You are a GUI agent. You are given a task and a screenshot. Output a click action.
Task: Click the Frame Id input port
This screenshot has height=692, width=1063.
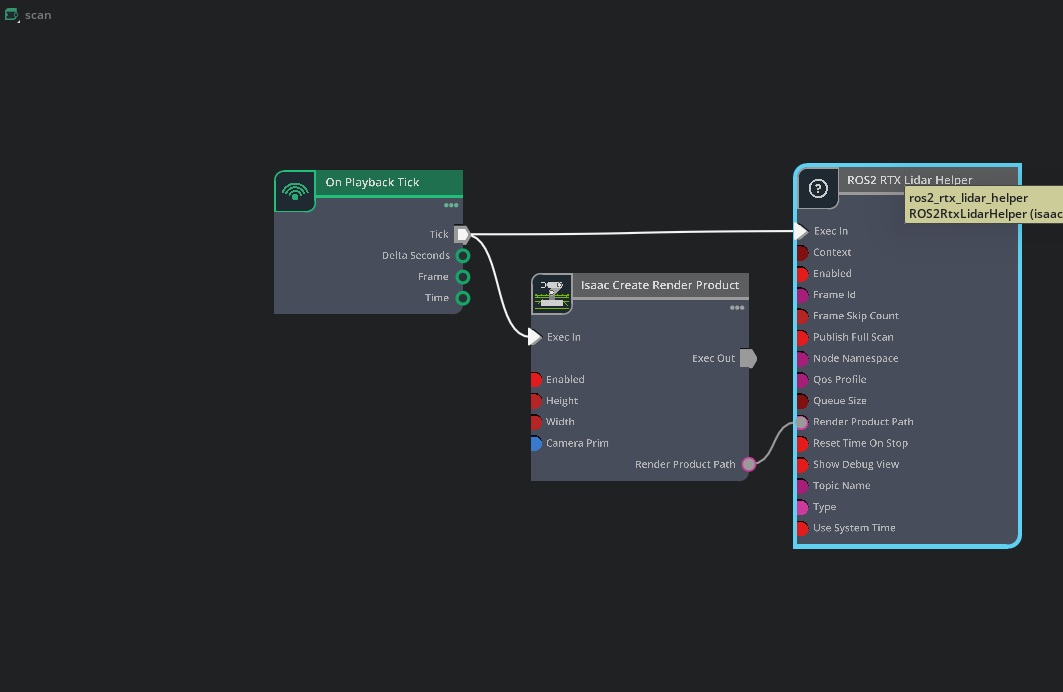coord(803,295)
